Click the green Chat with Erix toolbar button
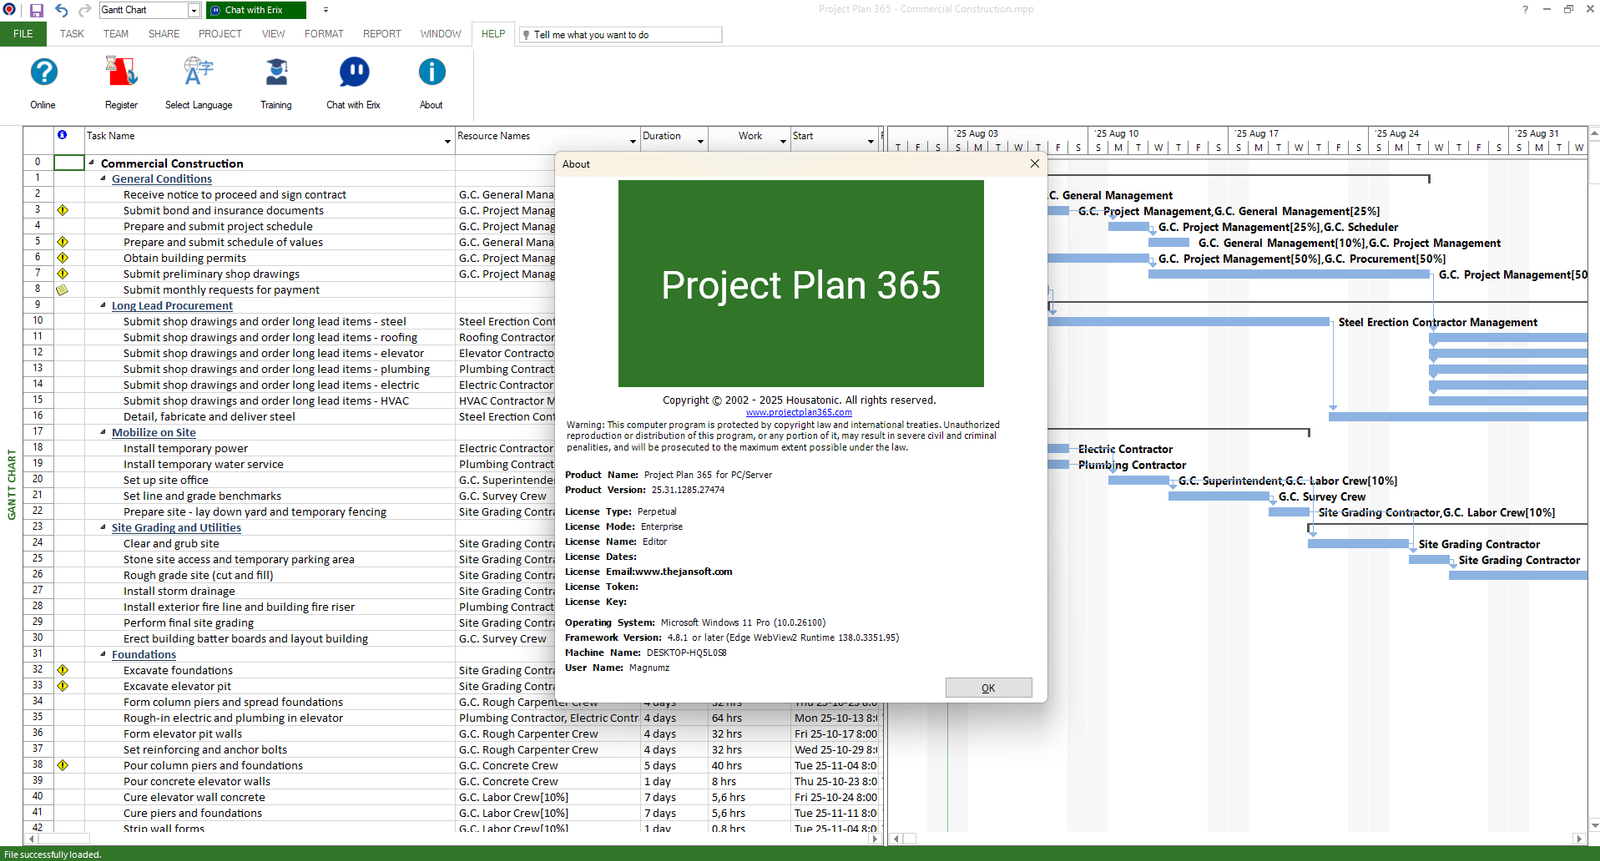 click(x=256, y=10)
